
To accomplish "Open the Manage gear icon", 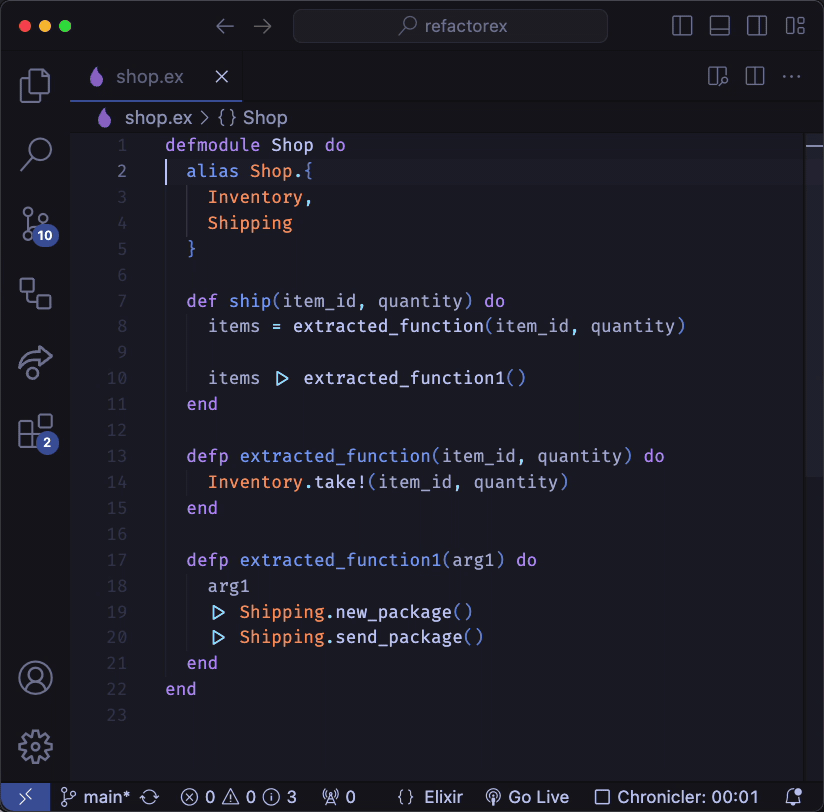I will [35, 746].
